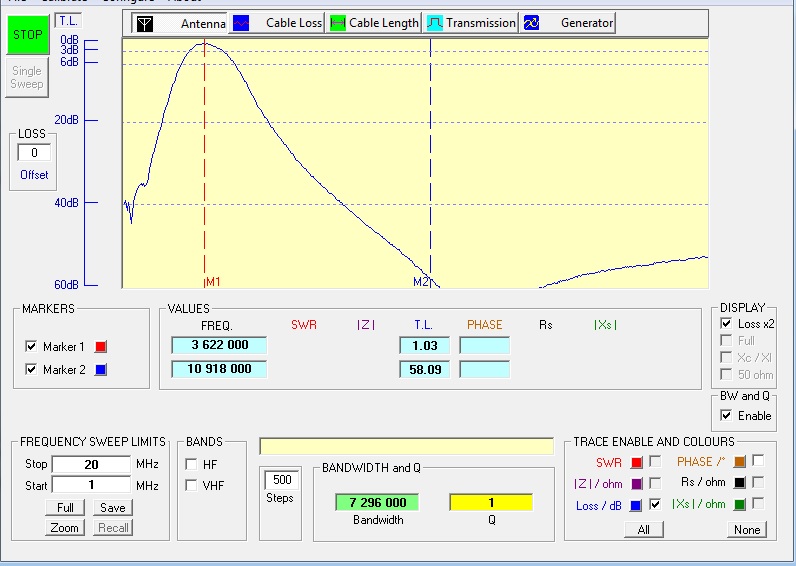
Task: Click the Stop frequency input field
Action: coord(91,464)
